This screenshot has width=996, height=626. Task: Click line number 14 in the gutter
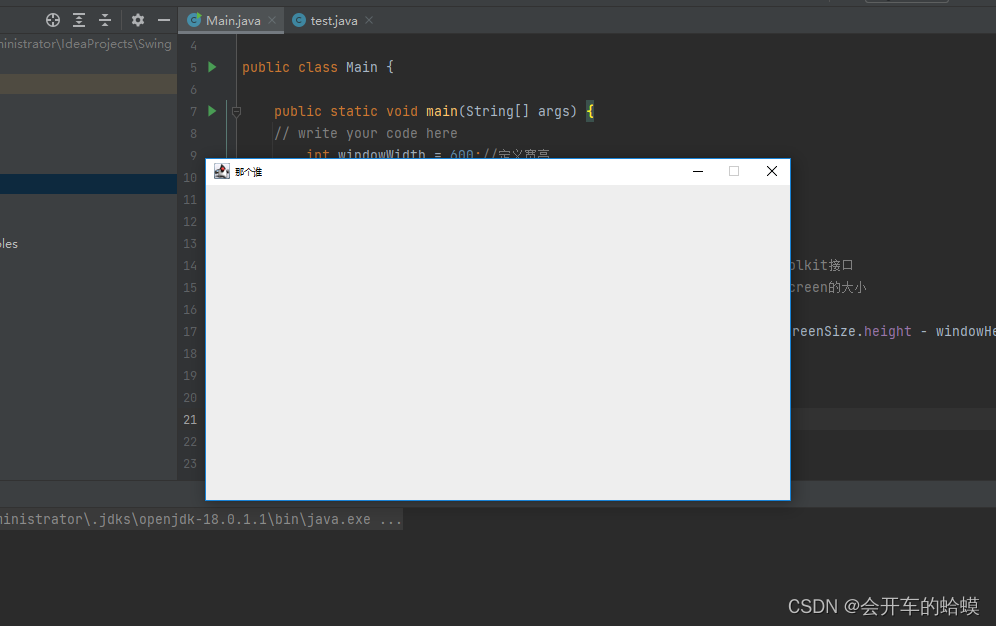point(190,265)
